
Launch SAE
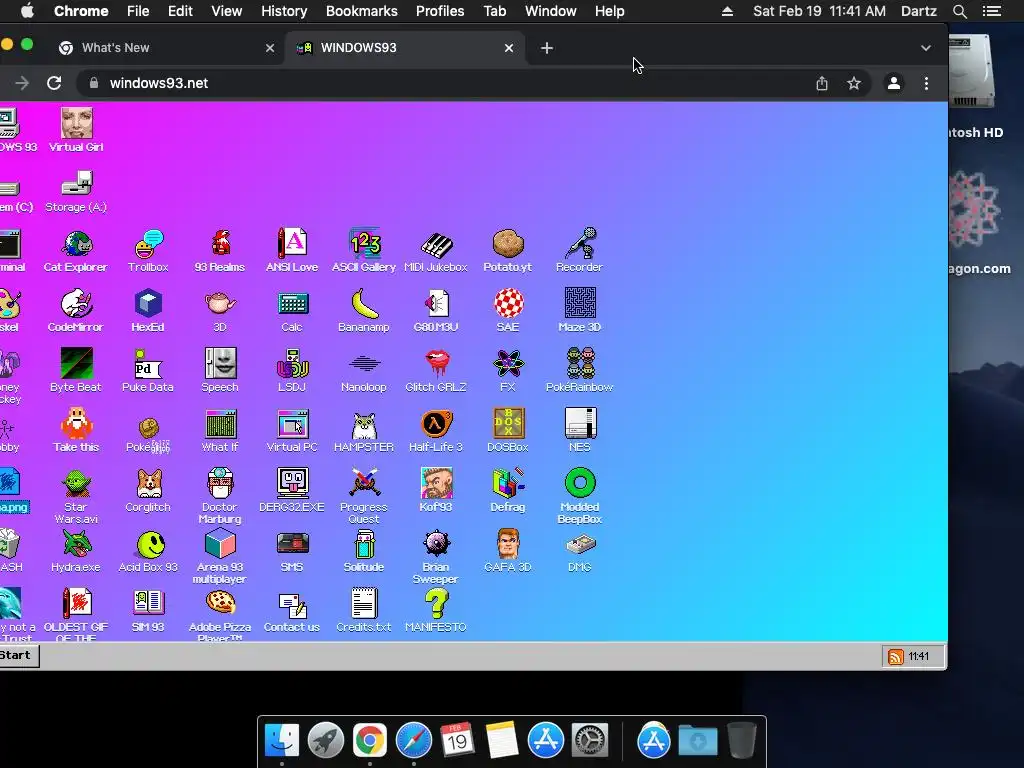click(507, 311)
